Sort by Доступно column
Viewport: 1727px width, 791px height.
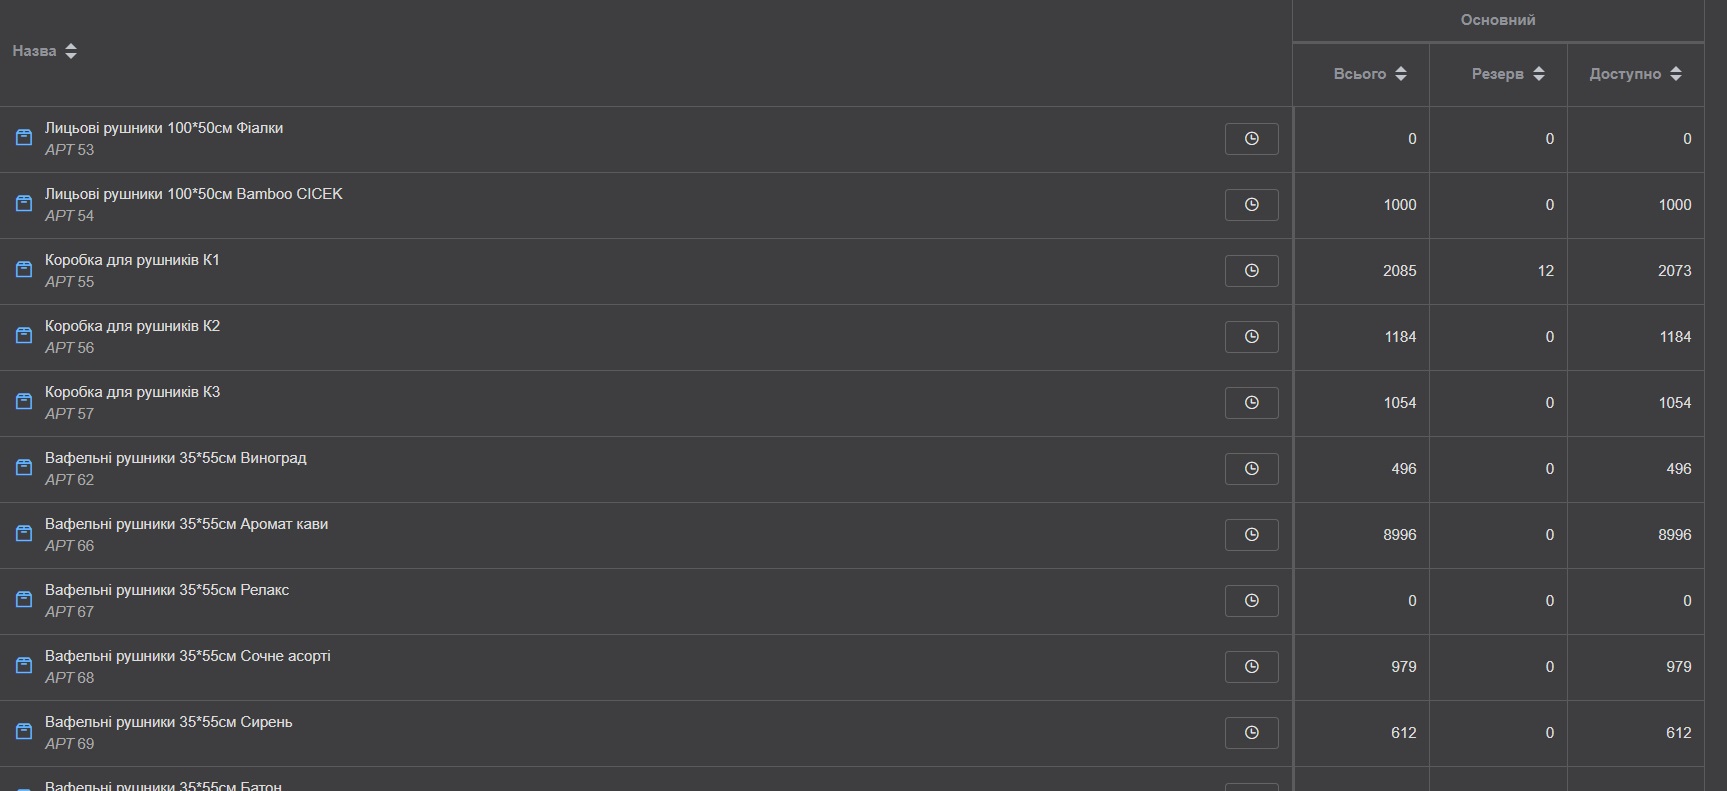click(1675, 74)
